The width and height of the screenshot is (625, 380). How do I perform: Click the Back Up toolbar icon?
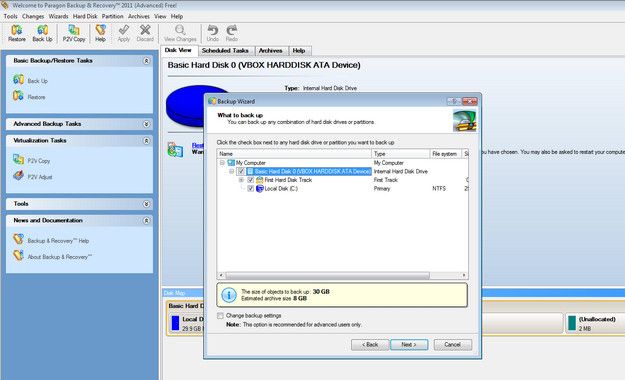[42, 30]
